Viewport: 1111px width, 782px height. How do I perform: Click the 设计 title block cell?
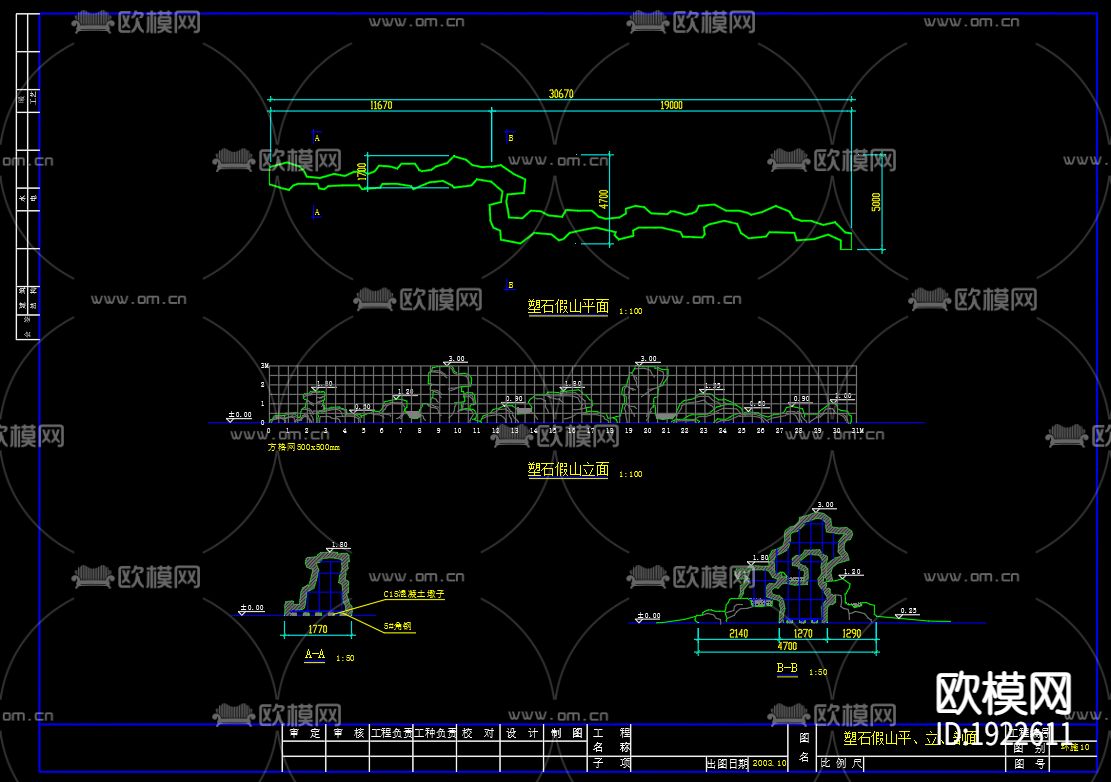point(521,734)
